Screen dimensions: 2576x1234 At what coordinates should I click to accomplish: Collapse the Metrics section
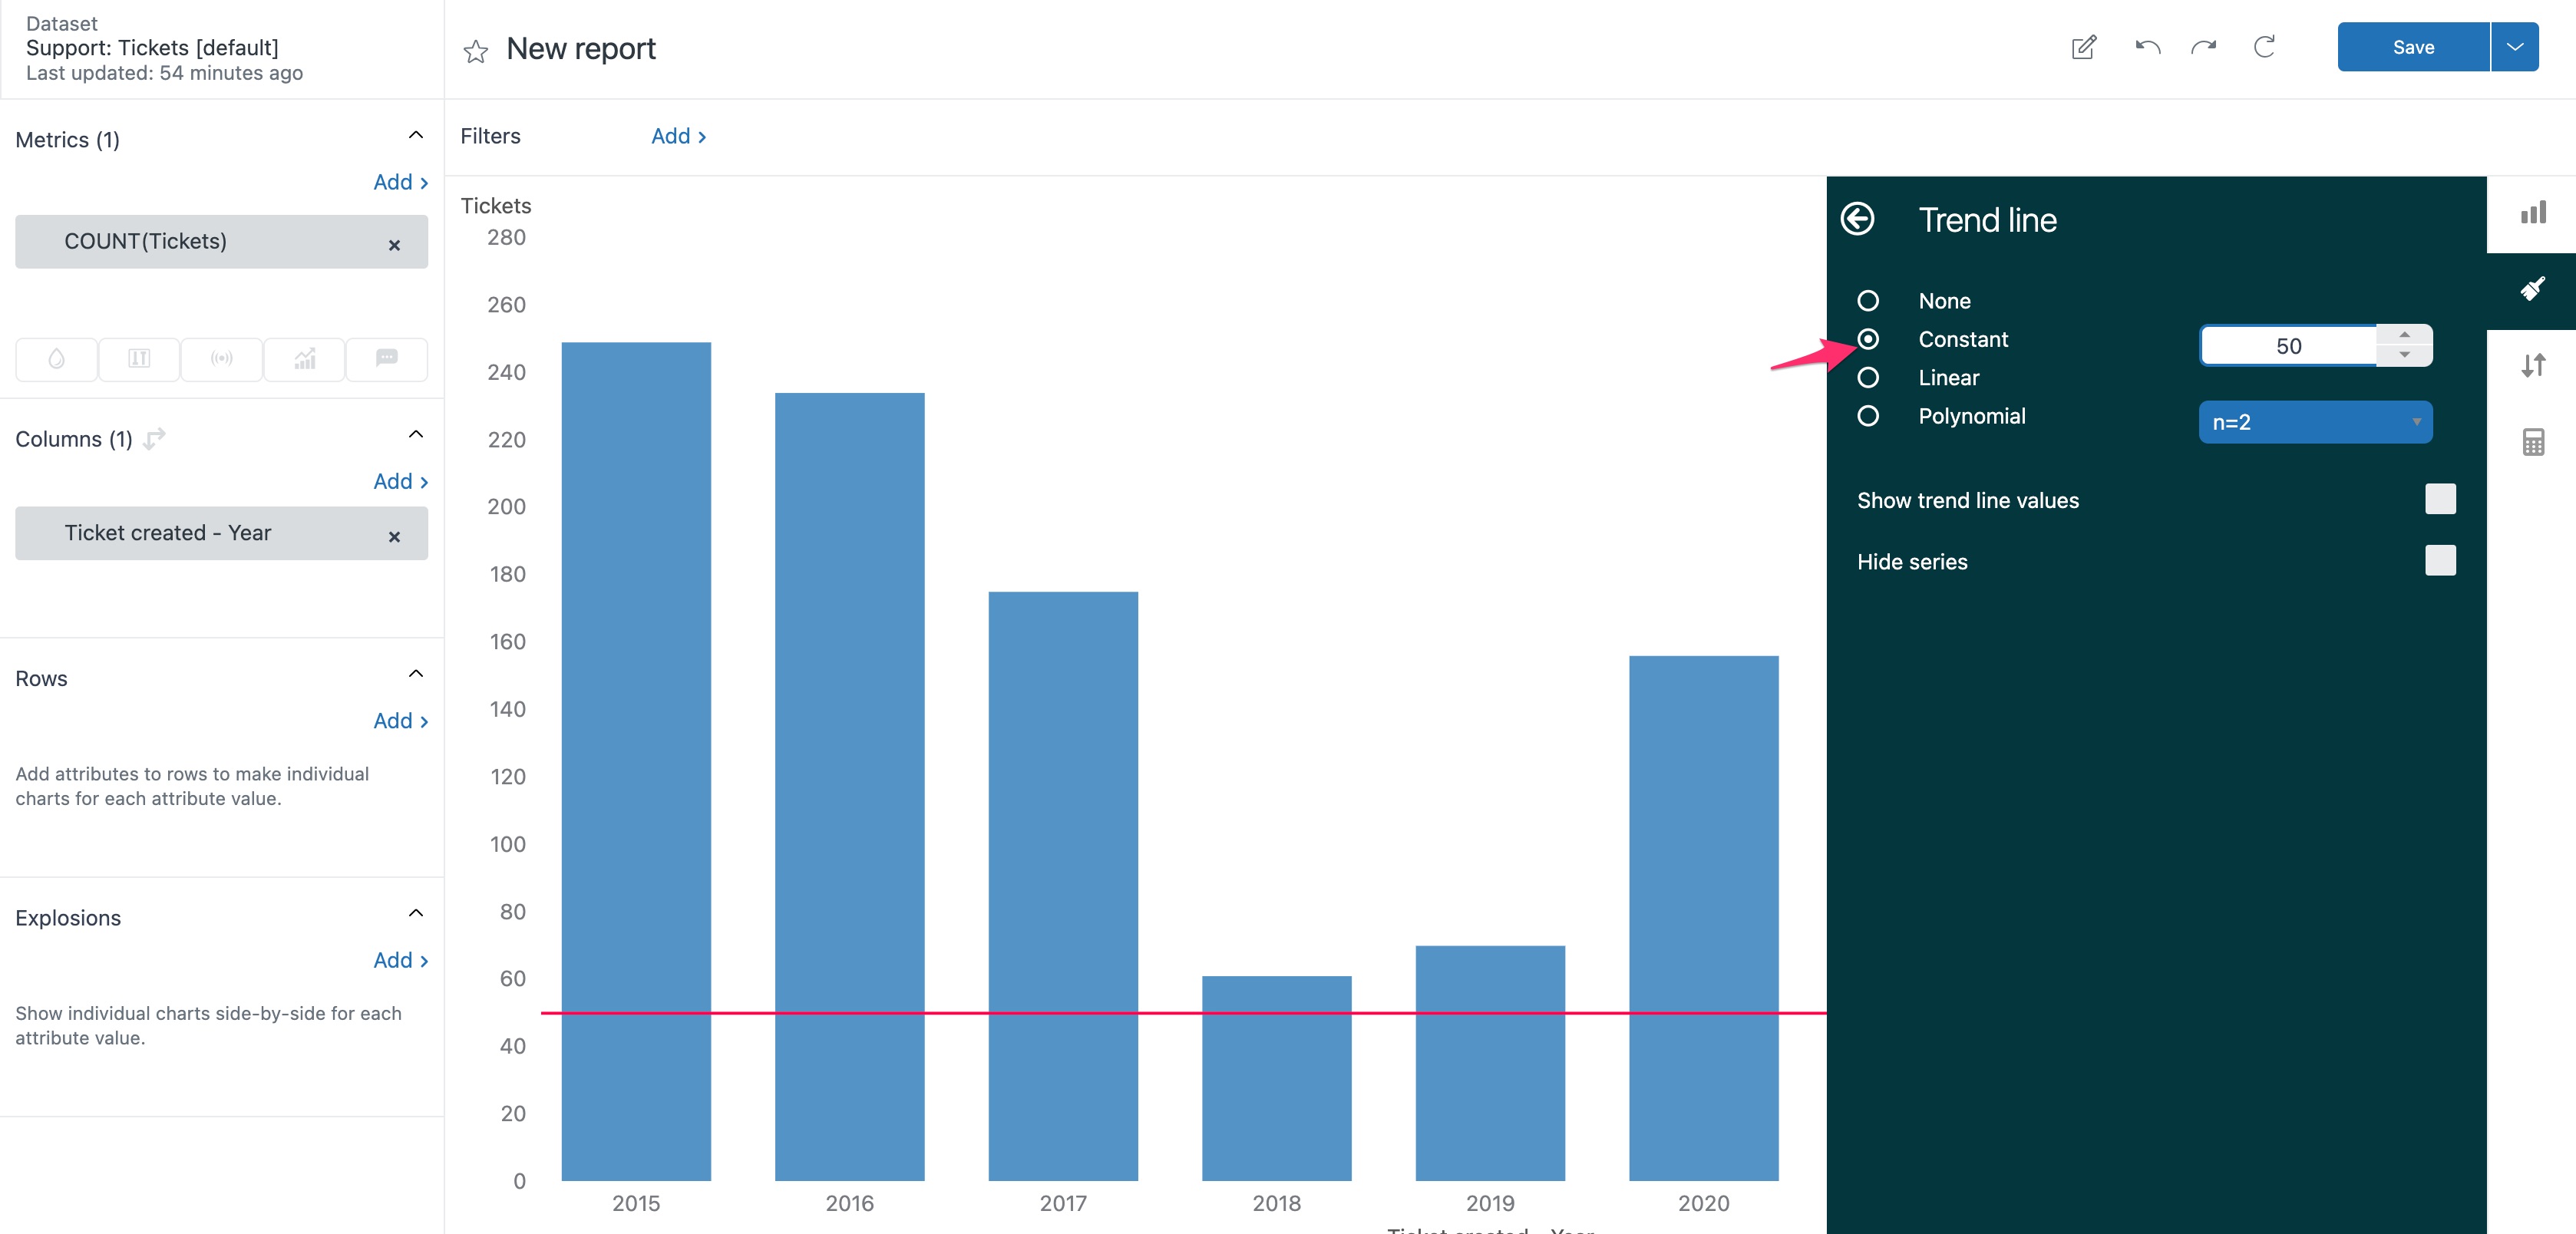[416, 136]
